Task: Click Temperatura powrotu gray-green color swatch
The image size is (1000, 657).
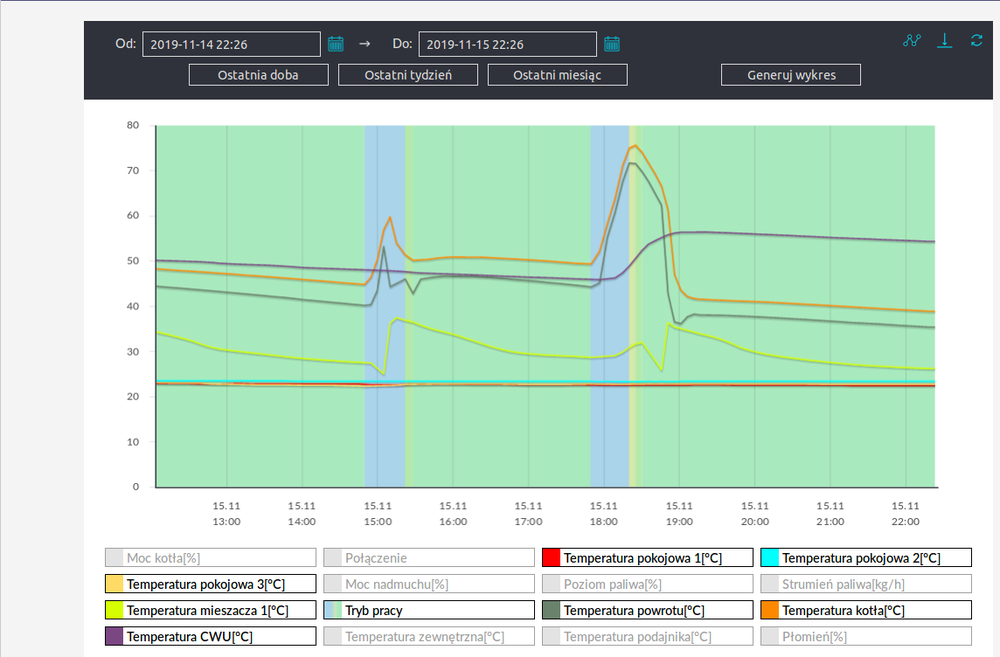Action: pyautogui.click(x=551, y=610)
